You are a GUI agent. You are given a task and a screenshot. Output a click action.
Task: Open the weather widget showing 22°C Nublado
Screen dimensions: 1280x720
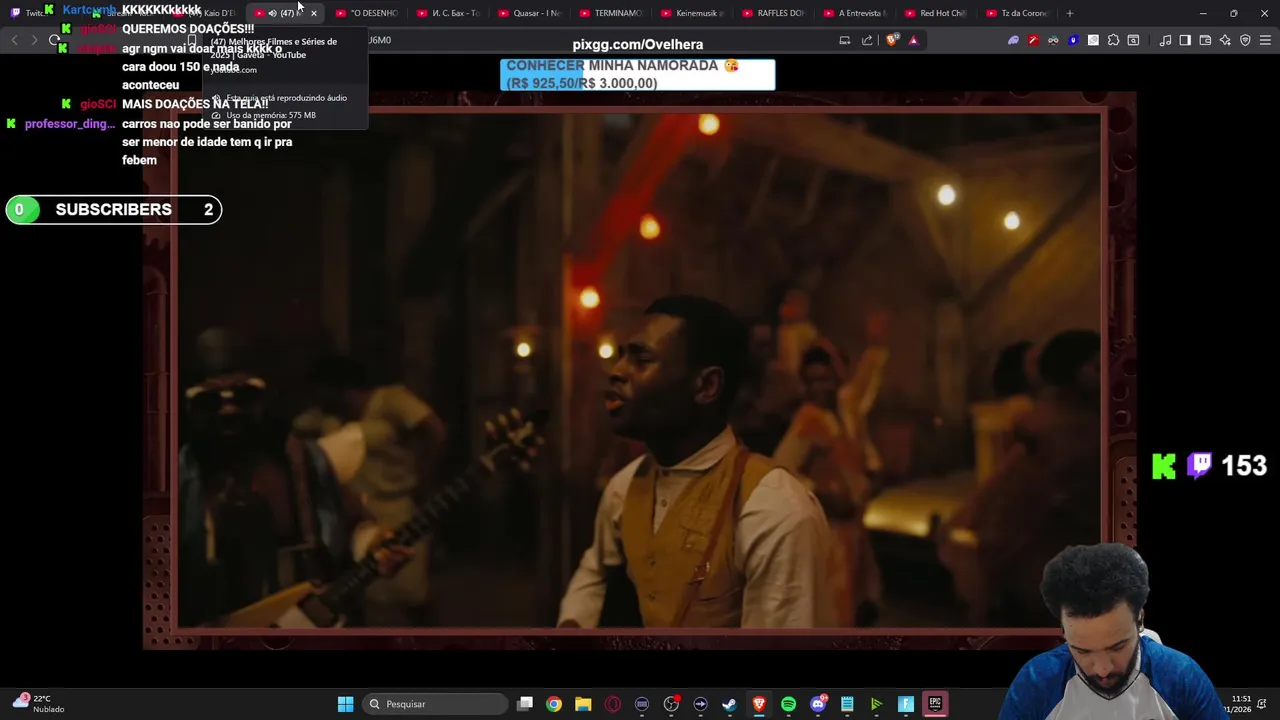[x=38, y=704]
